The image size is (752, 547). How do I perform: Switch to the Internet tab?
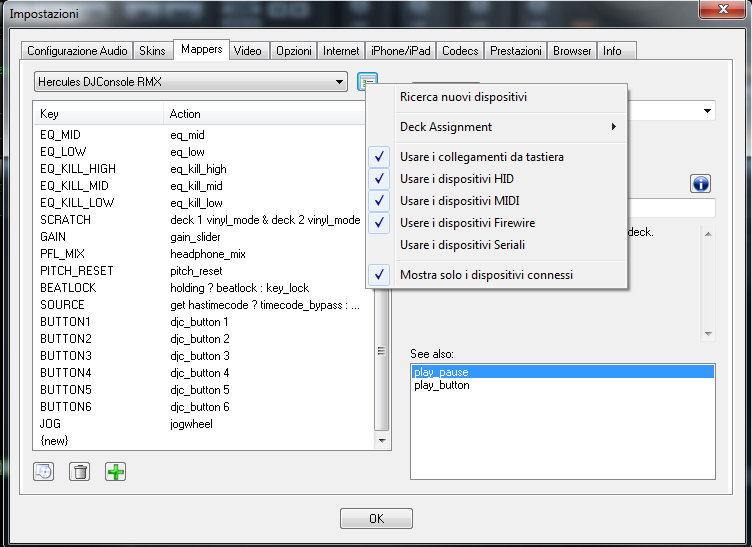(341, 51)
